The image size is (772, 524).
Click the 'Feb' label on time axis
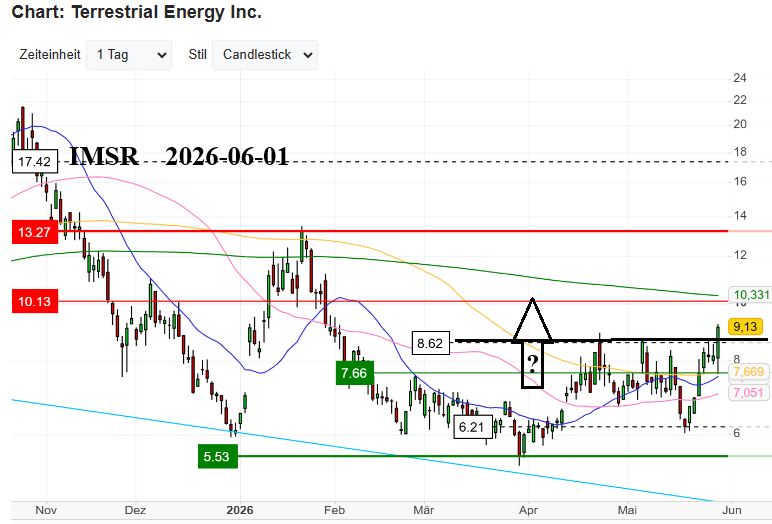click(334, 510)
